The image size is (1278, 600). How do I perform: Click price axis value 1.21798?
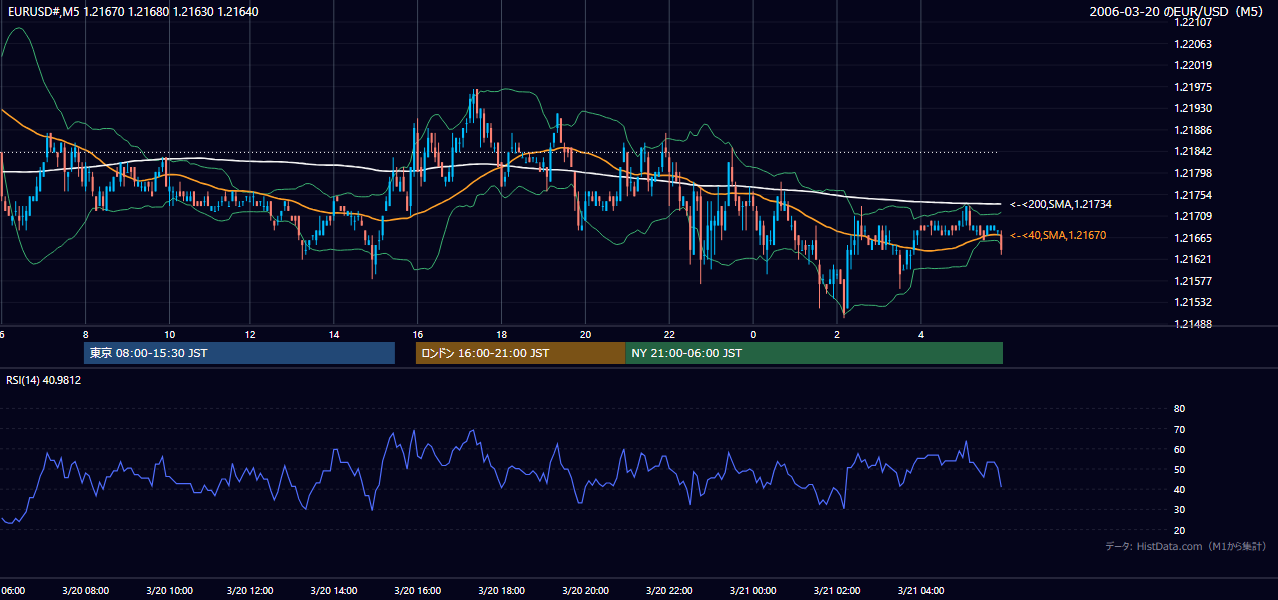1191,173
